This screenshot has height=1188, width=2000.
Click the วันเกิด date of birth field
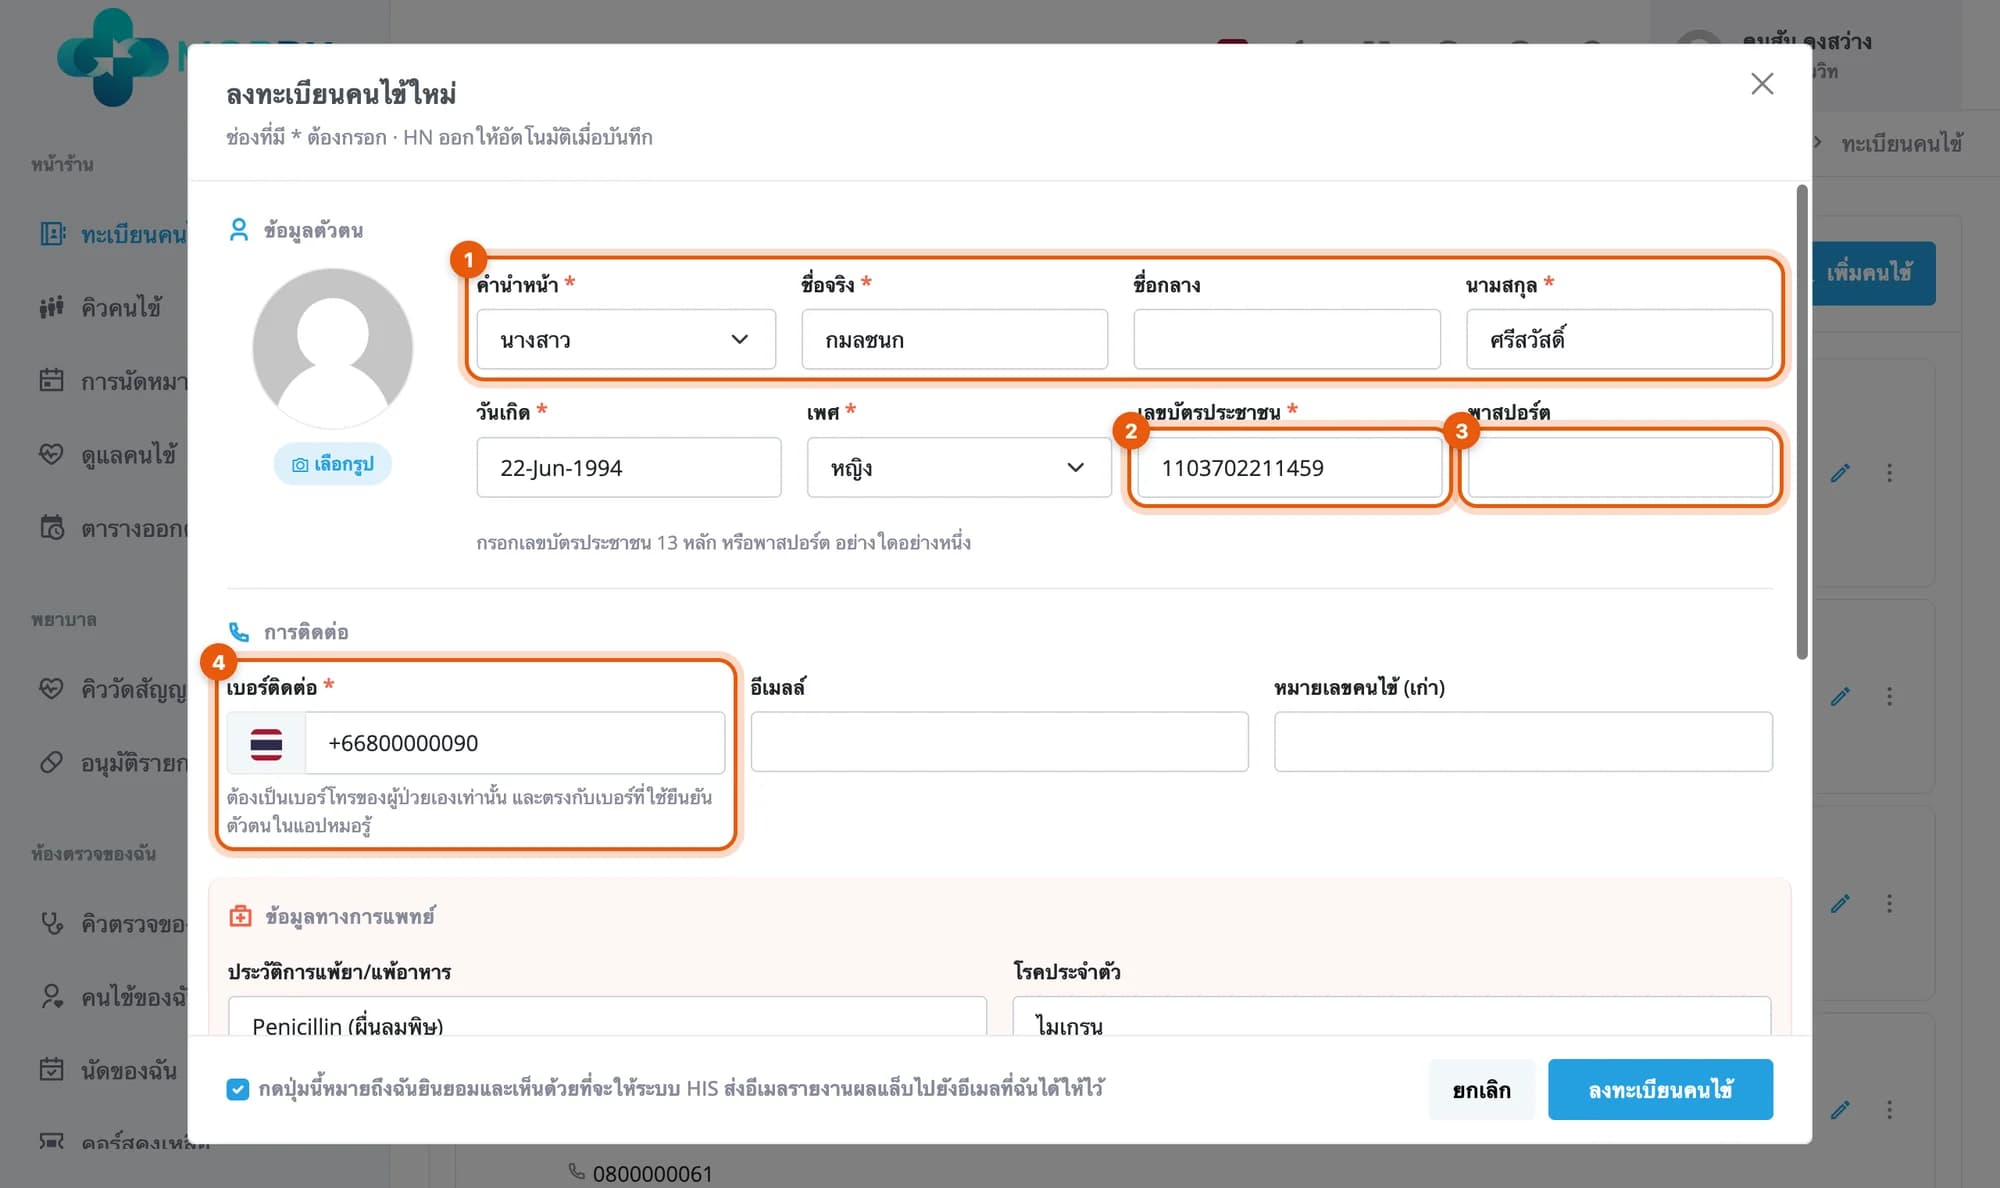[x=629, y=467]
